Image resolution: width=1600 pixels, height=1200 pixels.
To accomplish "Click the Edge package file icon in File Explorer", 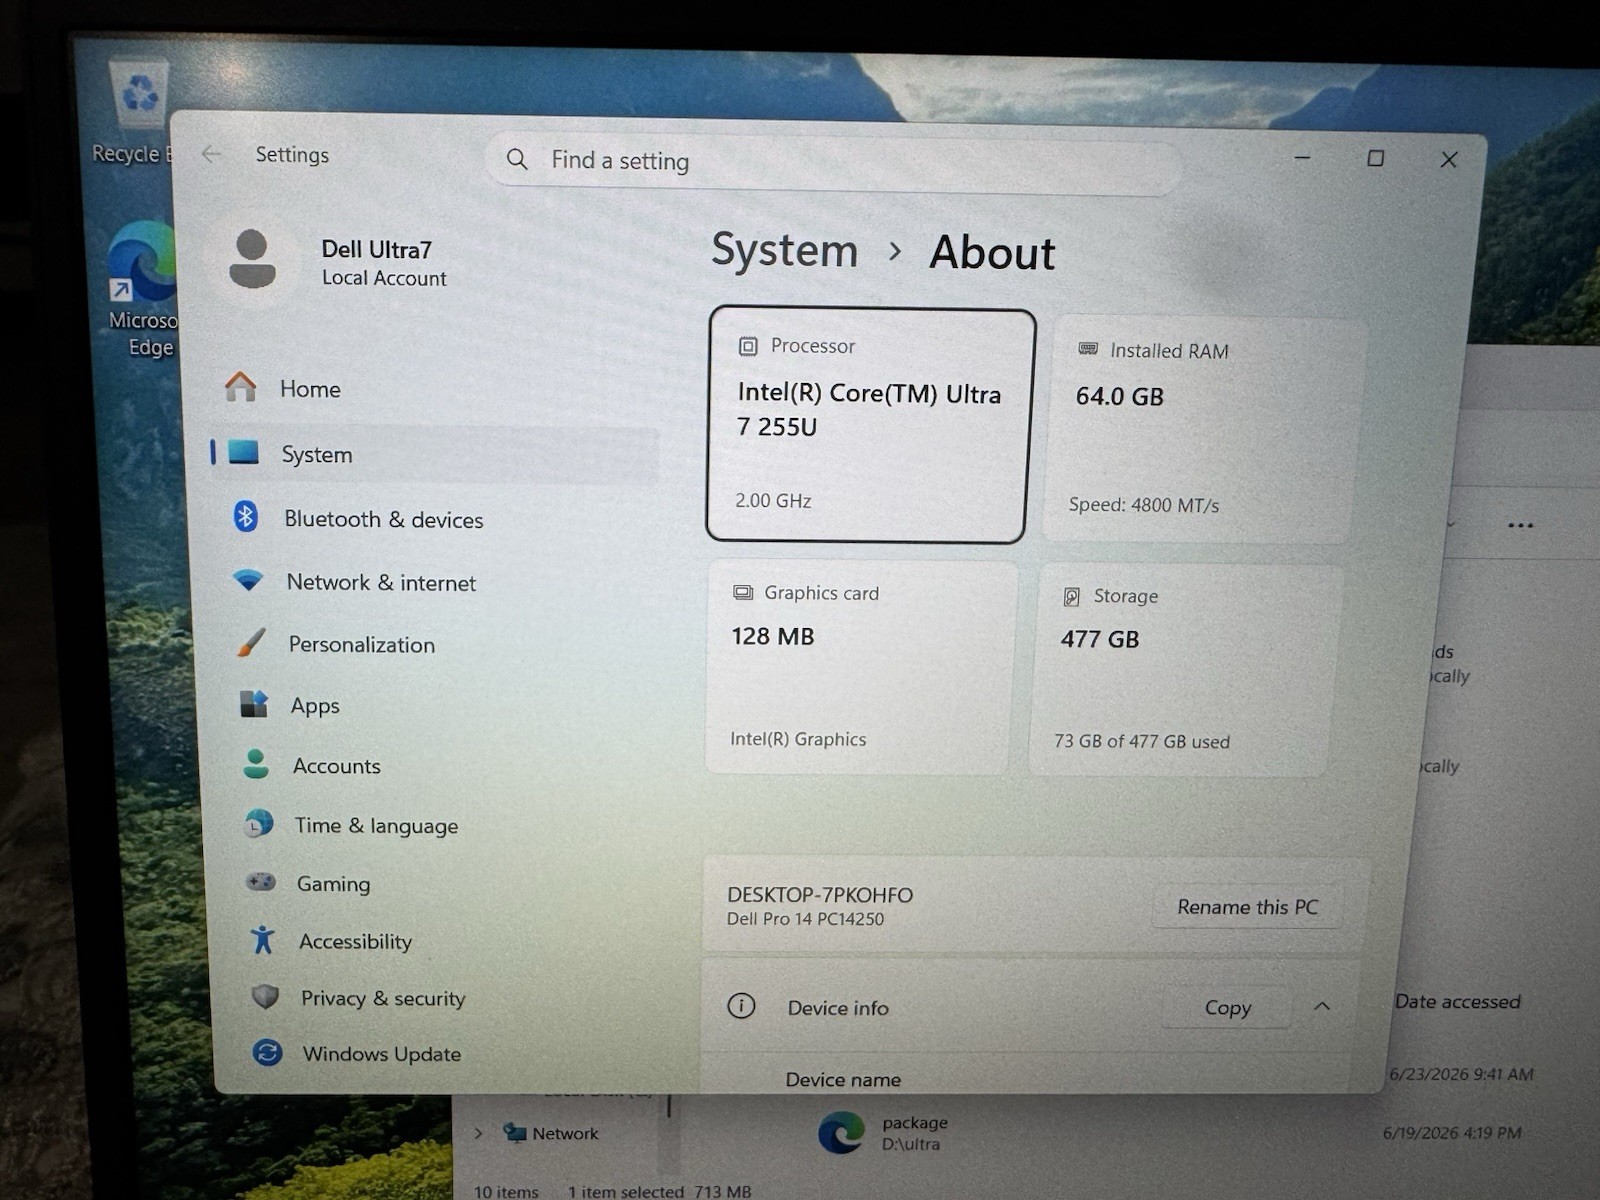I will (841, 1133).
